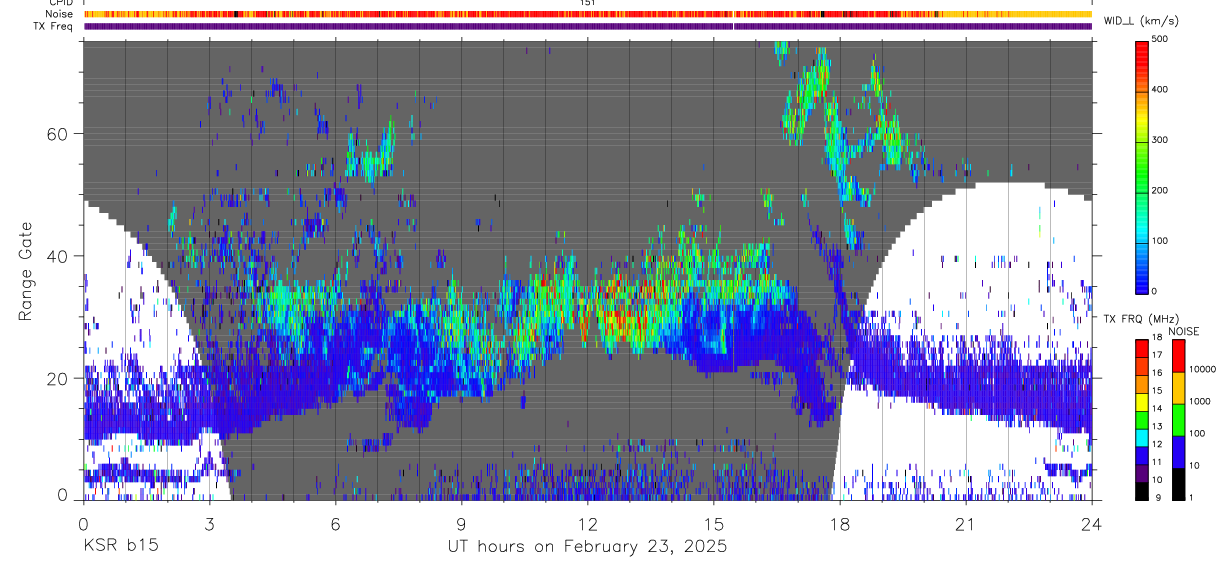Click the '3' hour tick on the time axis

[x=210, y=523]
